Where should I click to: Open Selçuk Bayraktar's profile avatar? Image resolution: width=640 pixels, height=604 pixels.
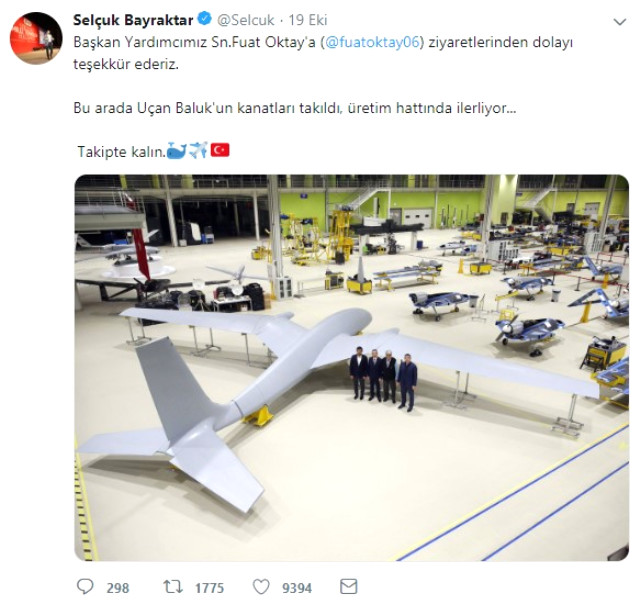(36, 38)
